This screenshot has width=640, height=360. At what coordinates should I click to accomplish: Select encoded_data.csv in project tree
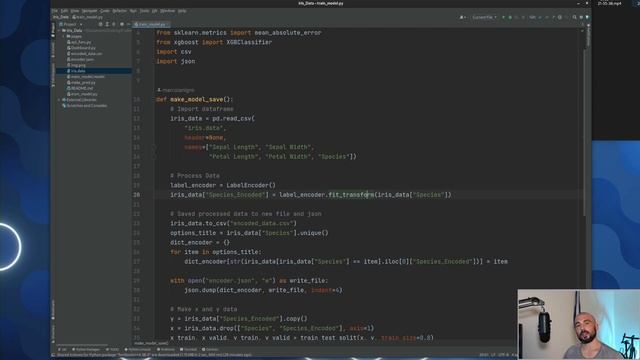(x=84, y=53)
